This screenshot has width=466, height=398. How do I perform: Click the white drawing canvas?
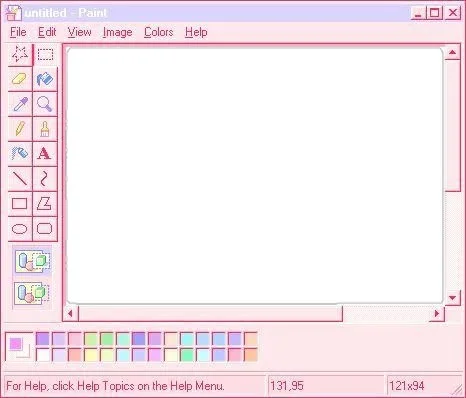[x=255, y=176]
